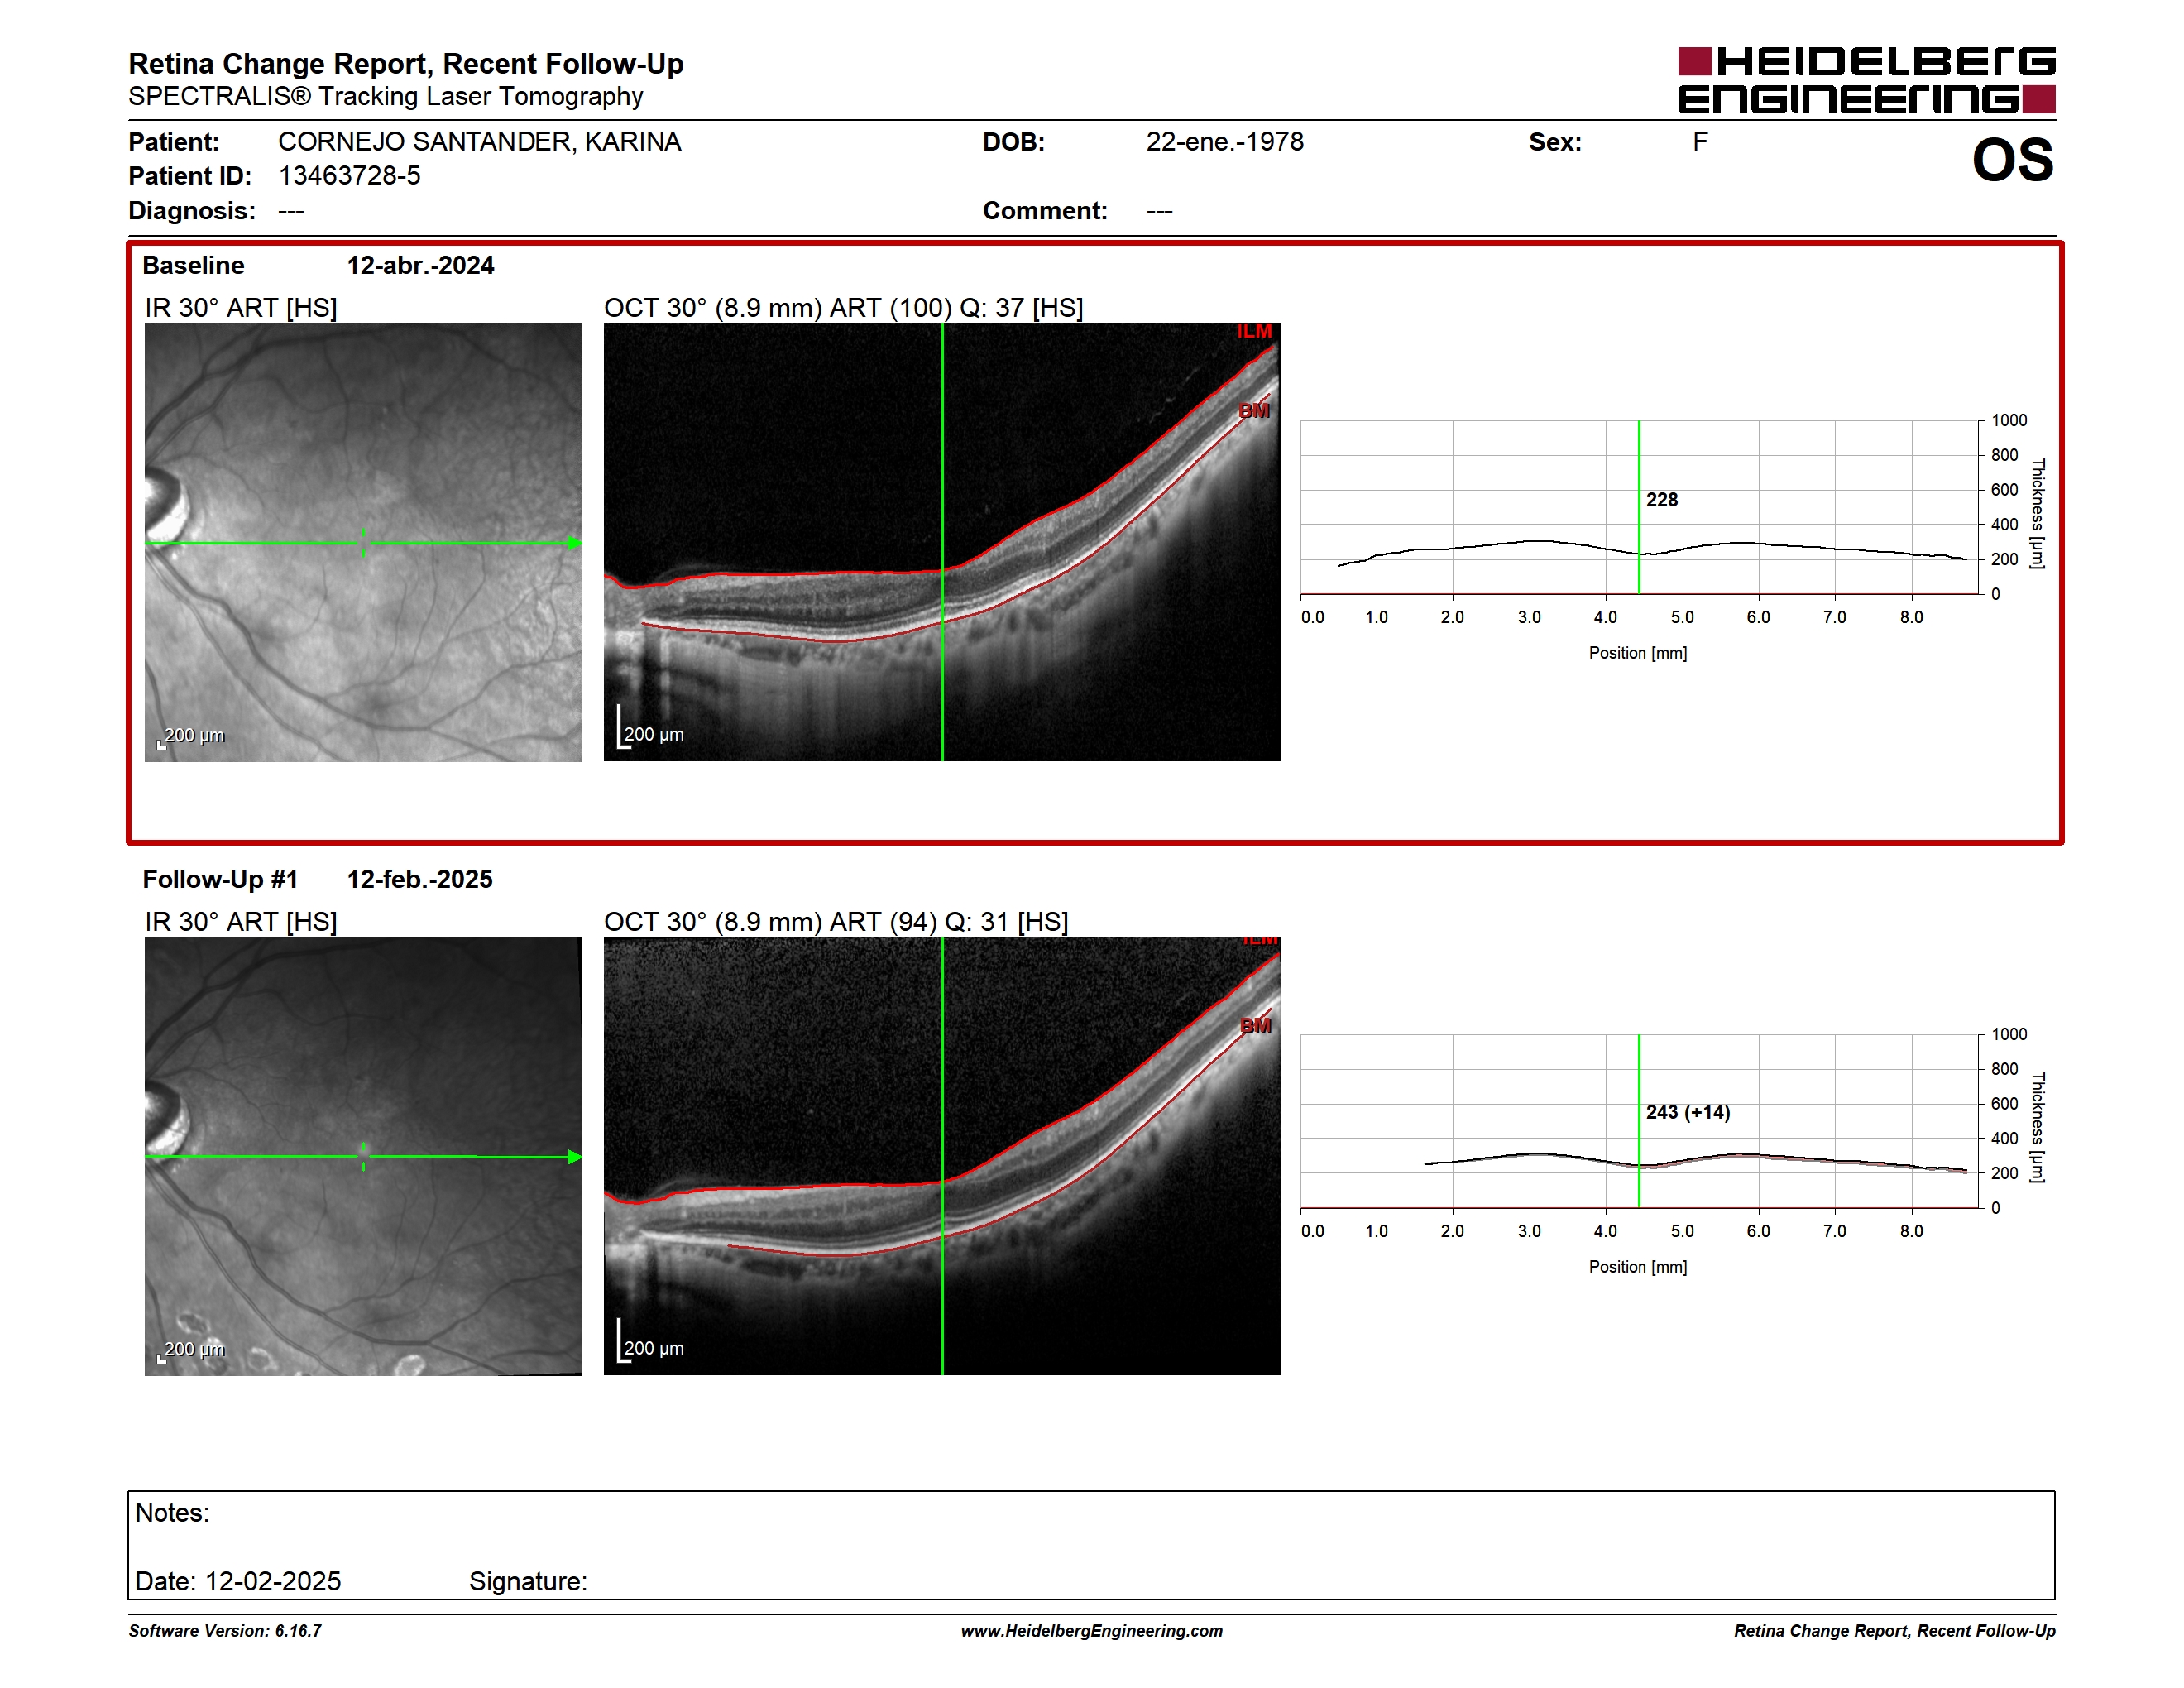Open the follow-up OCT B-scan image
The width and height of the screenshot is (2184, 1688).
[x=942, y=1156]
